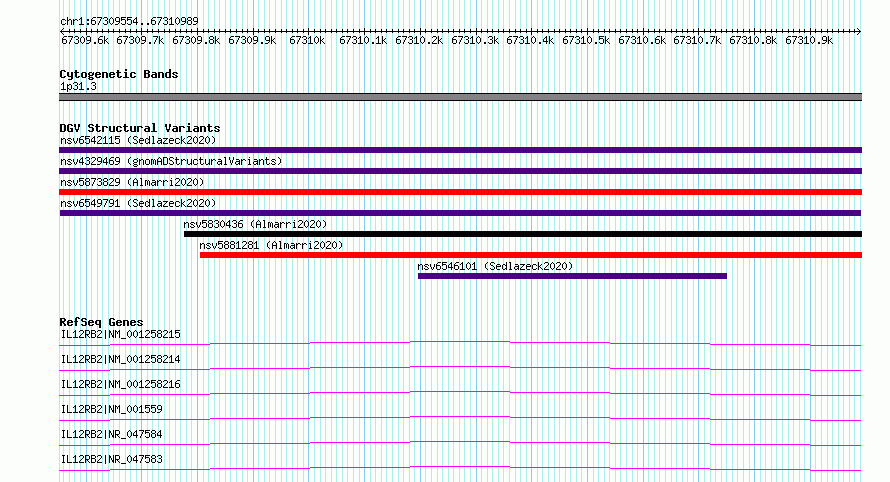
Task: Select the short purple bar for nsv6546101
Action: click(x=572, y=276)
